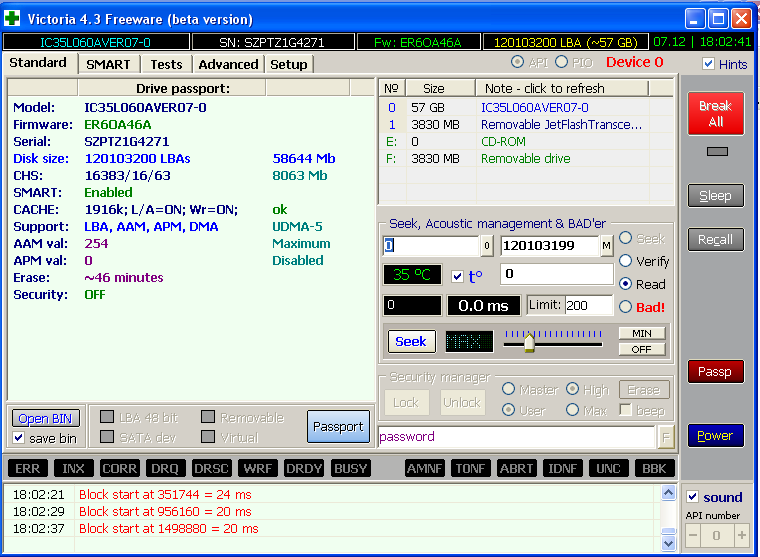Click log entry Block start at 351744

(165, 494)
